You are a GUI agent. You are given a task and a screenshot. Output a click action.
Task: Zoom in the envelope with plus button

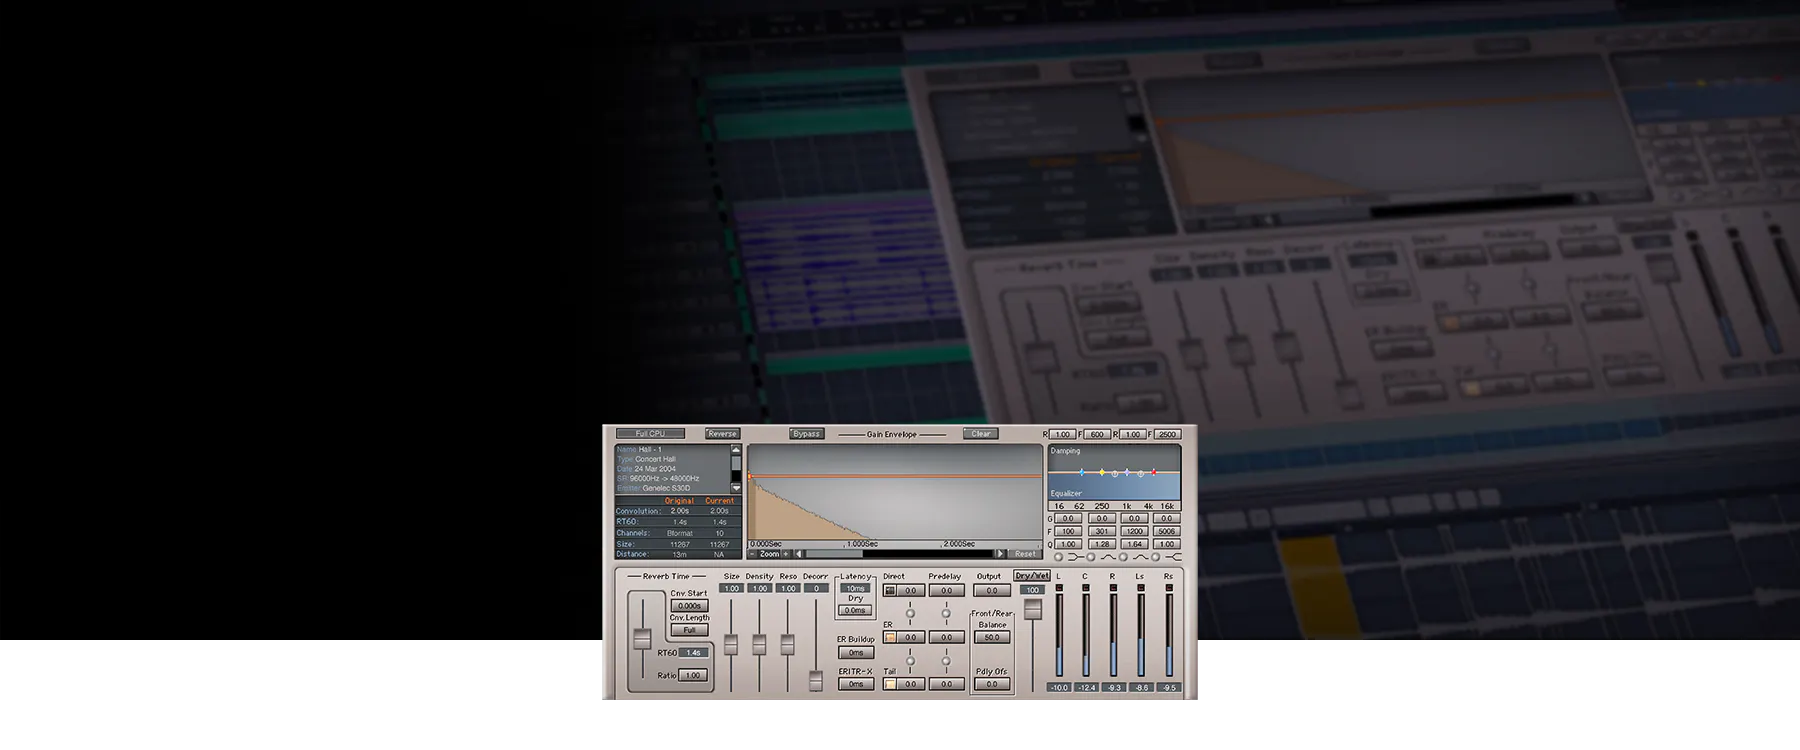pos(786,554)
